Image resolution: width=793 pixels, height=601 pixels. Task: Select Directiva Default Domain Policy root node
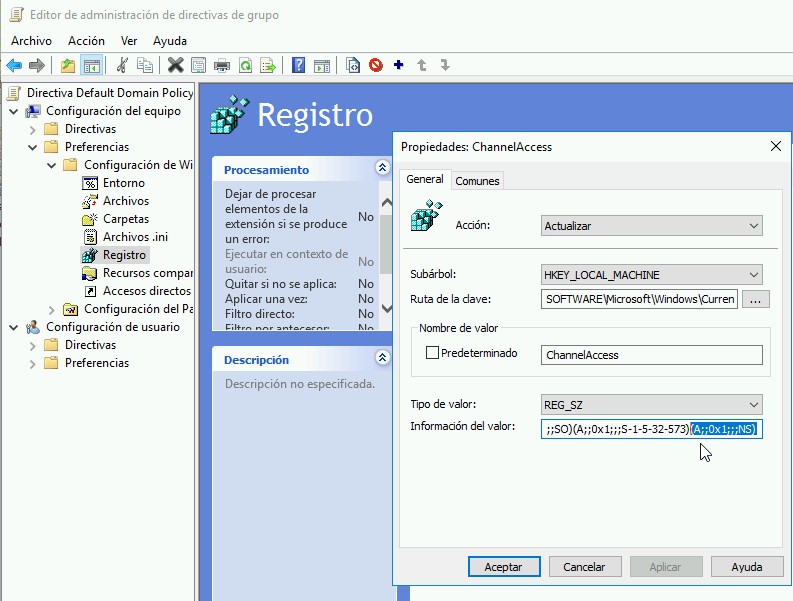tap(110, 93)
